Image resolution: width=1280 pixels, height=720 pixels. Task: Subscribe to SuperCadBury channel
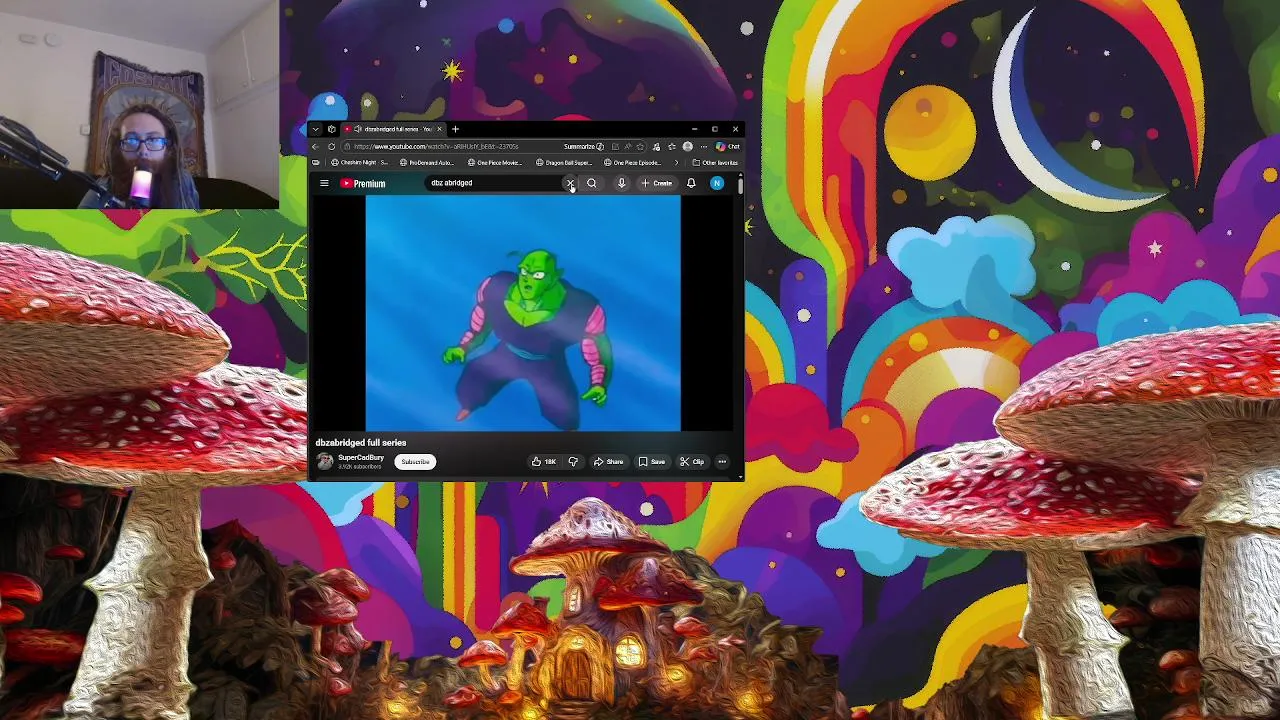point(415,462)
